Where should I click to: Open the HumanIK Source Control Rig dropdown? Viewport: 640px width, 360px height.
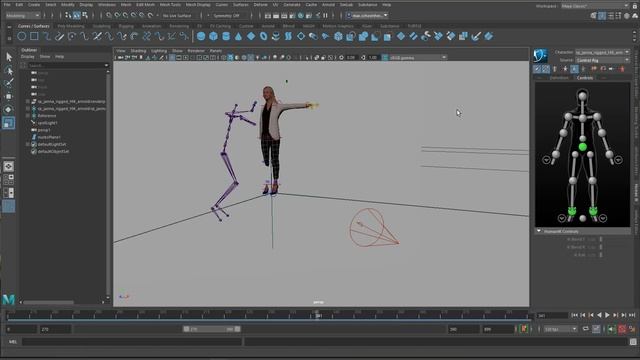tap(602, 60)
